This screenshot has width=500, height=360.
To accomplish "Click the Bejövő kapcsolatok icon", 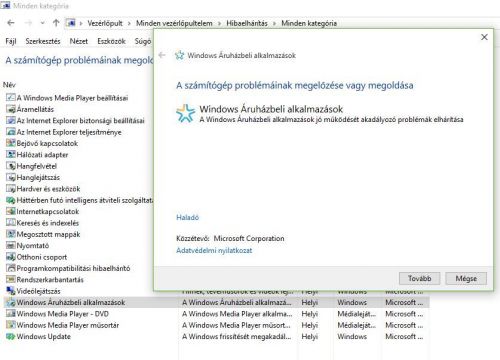I will (11, 143).
